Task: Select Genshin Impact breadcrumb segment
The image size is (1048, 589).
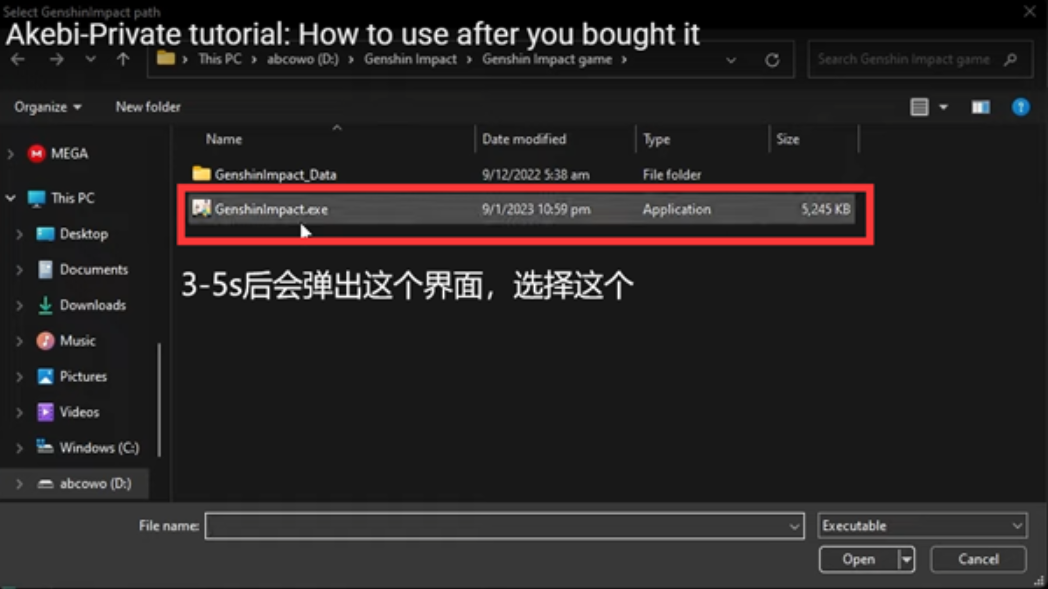Action: coord(410,59)
